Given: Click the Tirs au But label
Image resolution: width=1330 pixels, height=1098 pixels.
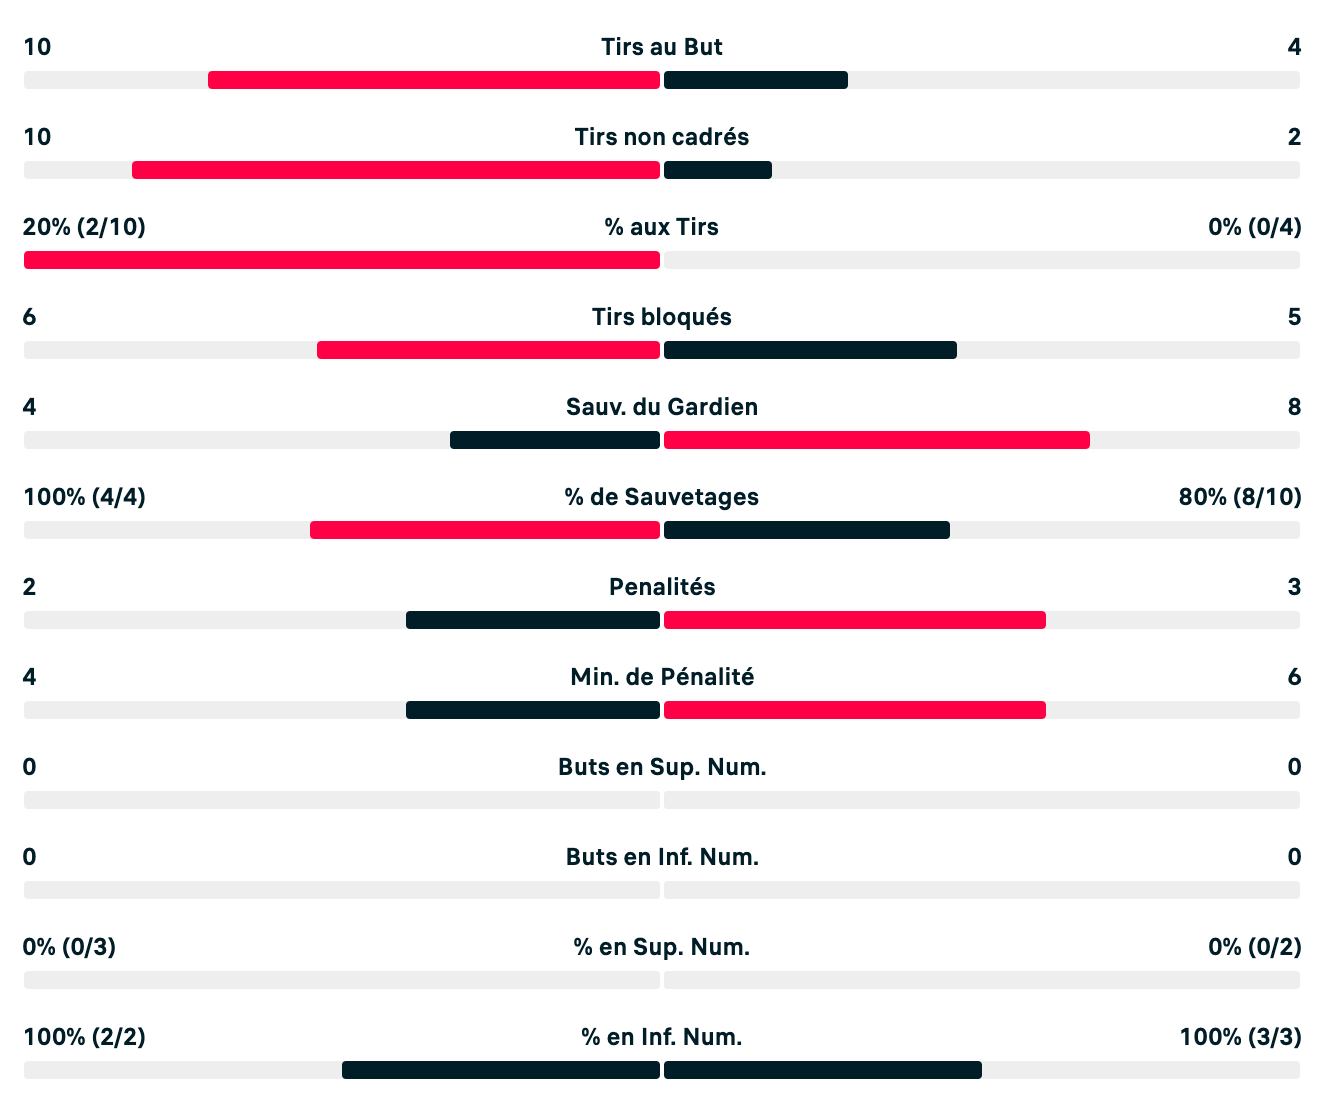Looking at the screenshot, I should [x=662, y=47].
